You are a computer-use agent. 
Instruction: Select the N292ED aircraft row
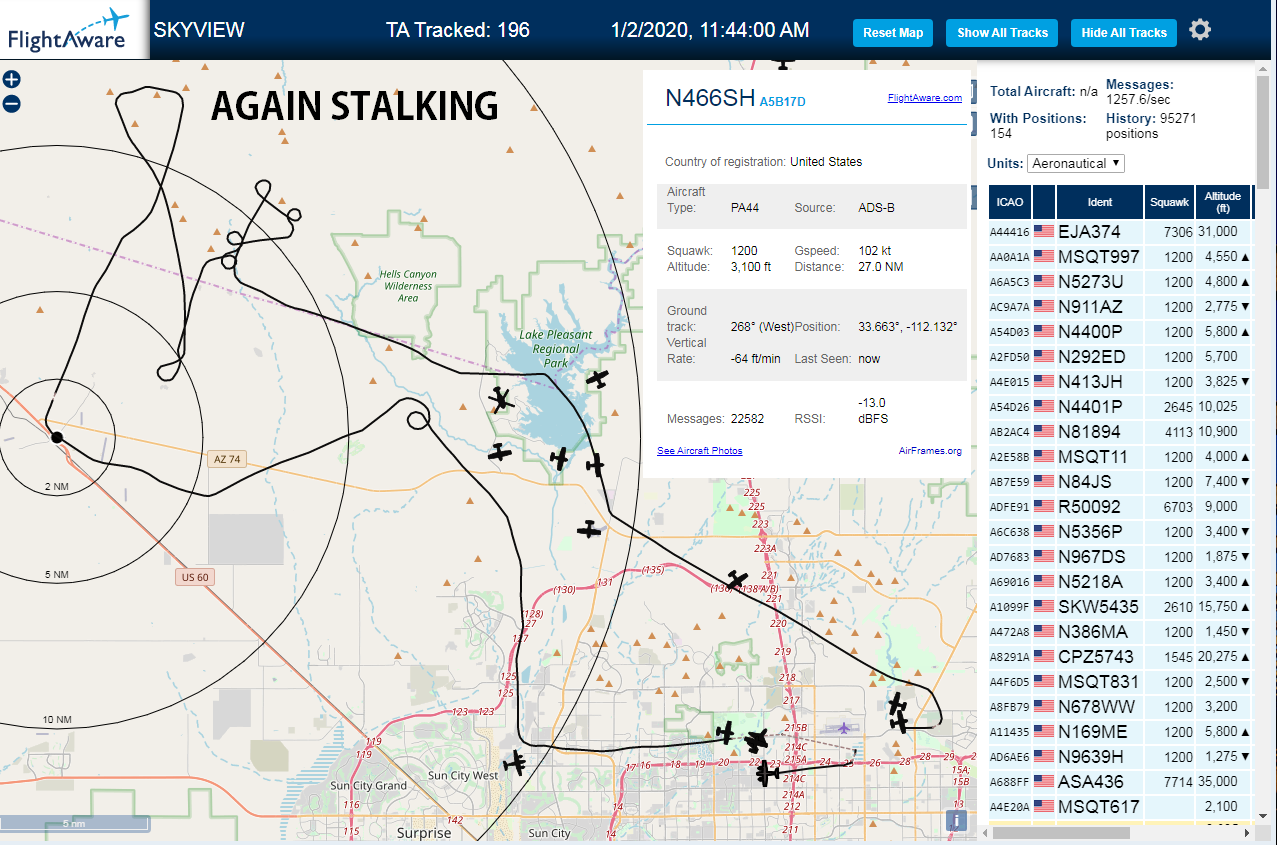[x=1122, y=356]
